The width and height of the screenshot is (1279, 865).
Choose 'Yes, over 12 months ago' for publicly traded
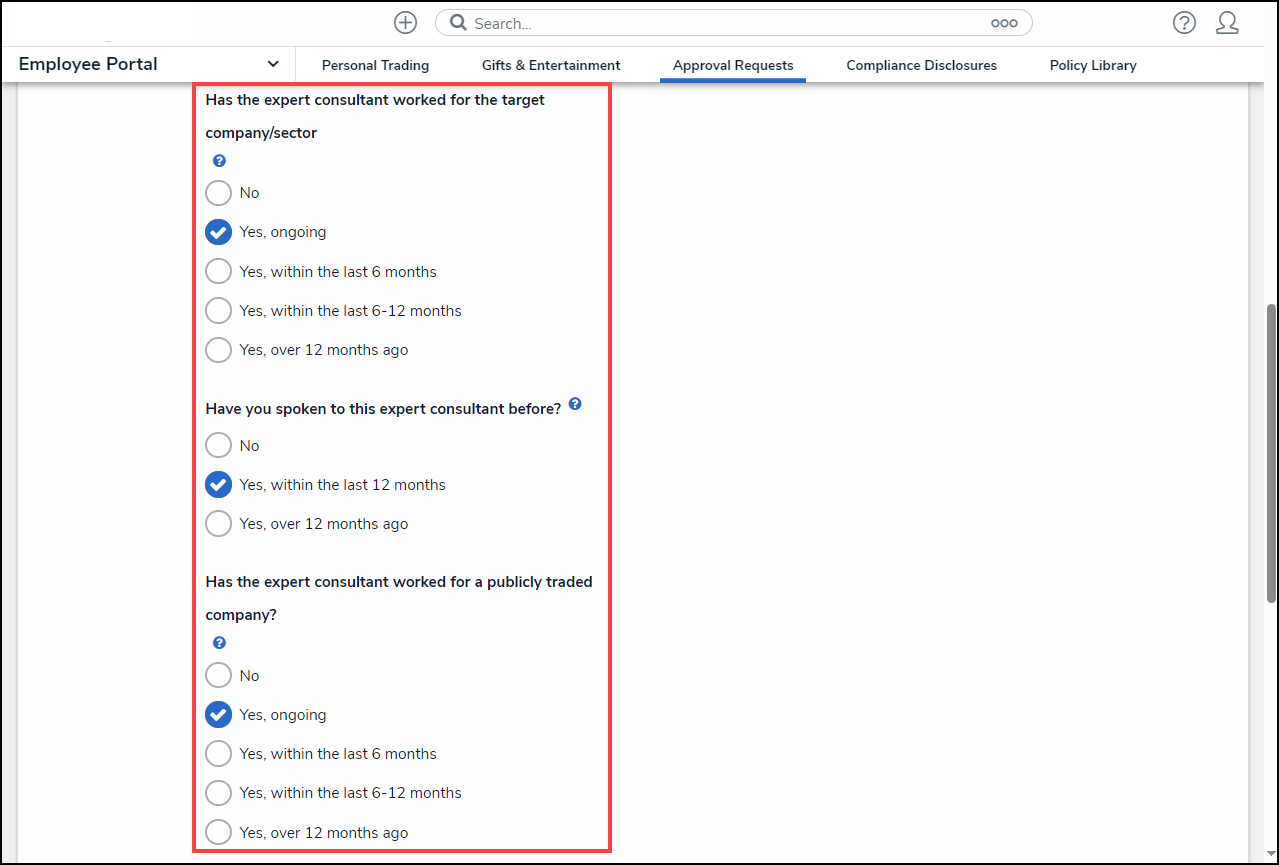coord(218,832)
